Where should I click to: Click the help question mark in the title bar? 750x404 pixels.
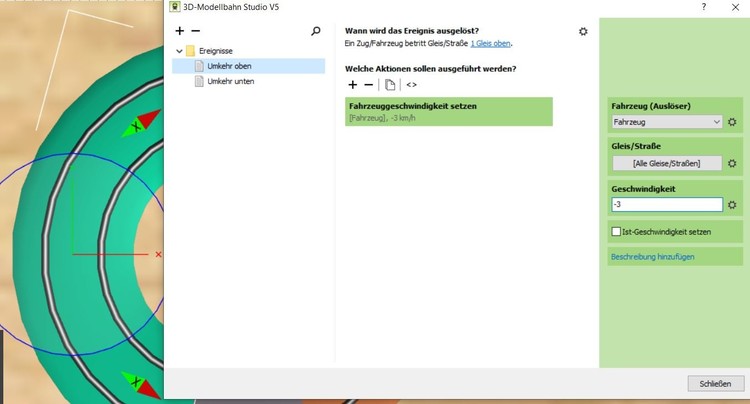704,7
